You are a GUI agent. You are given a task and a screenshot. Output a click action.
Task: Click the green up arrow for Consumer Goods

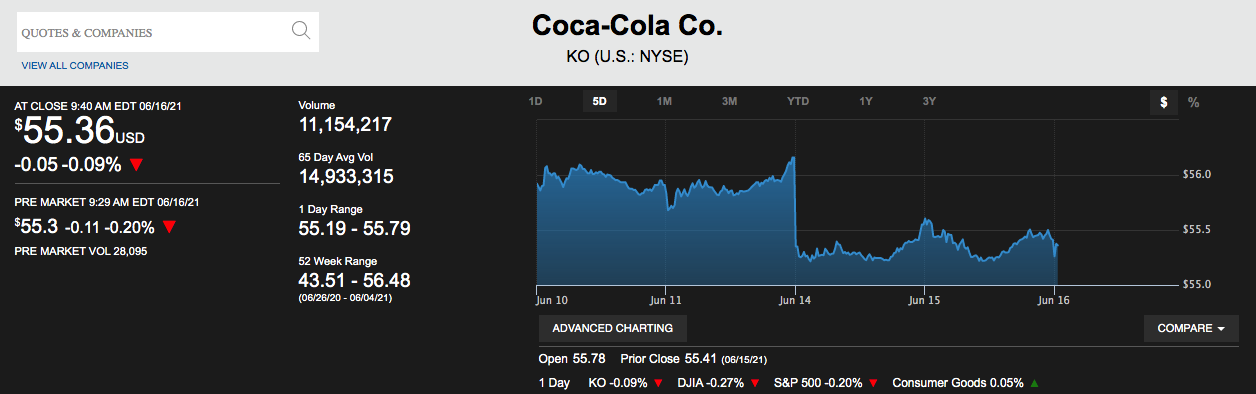1034,383
